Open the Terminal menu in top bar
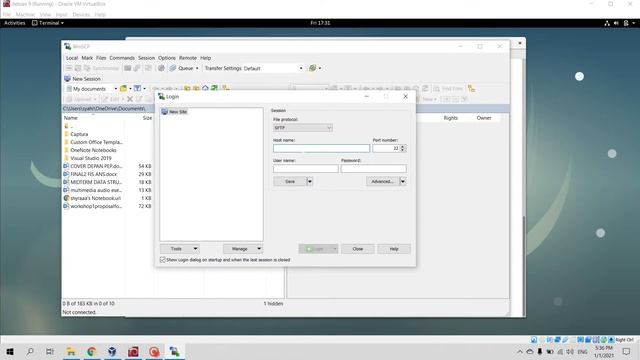Screen dimensions: 640x360 (48, 23)
